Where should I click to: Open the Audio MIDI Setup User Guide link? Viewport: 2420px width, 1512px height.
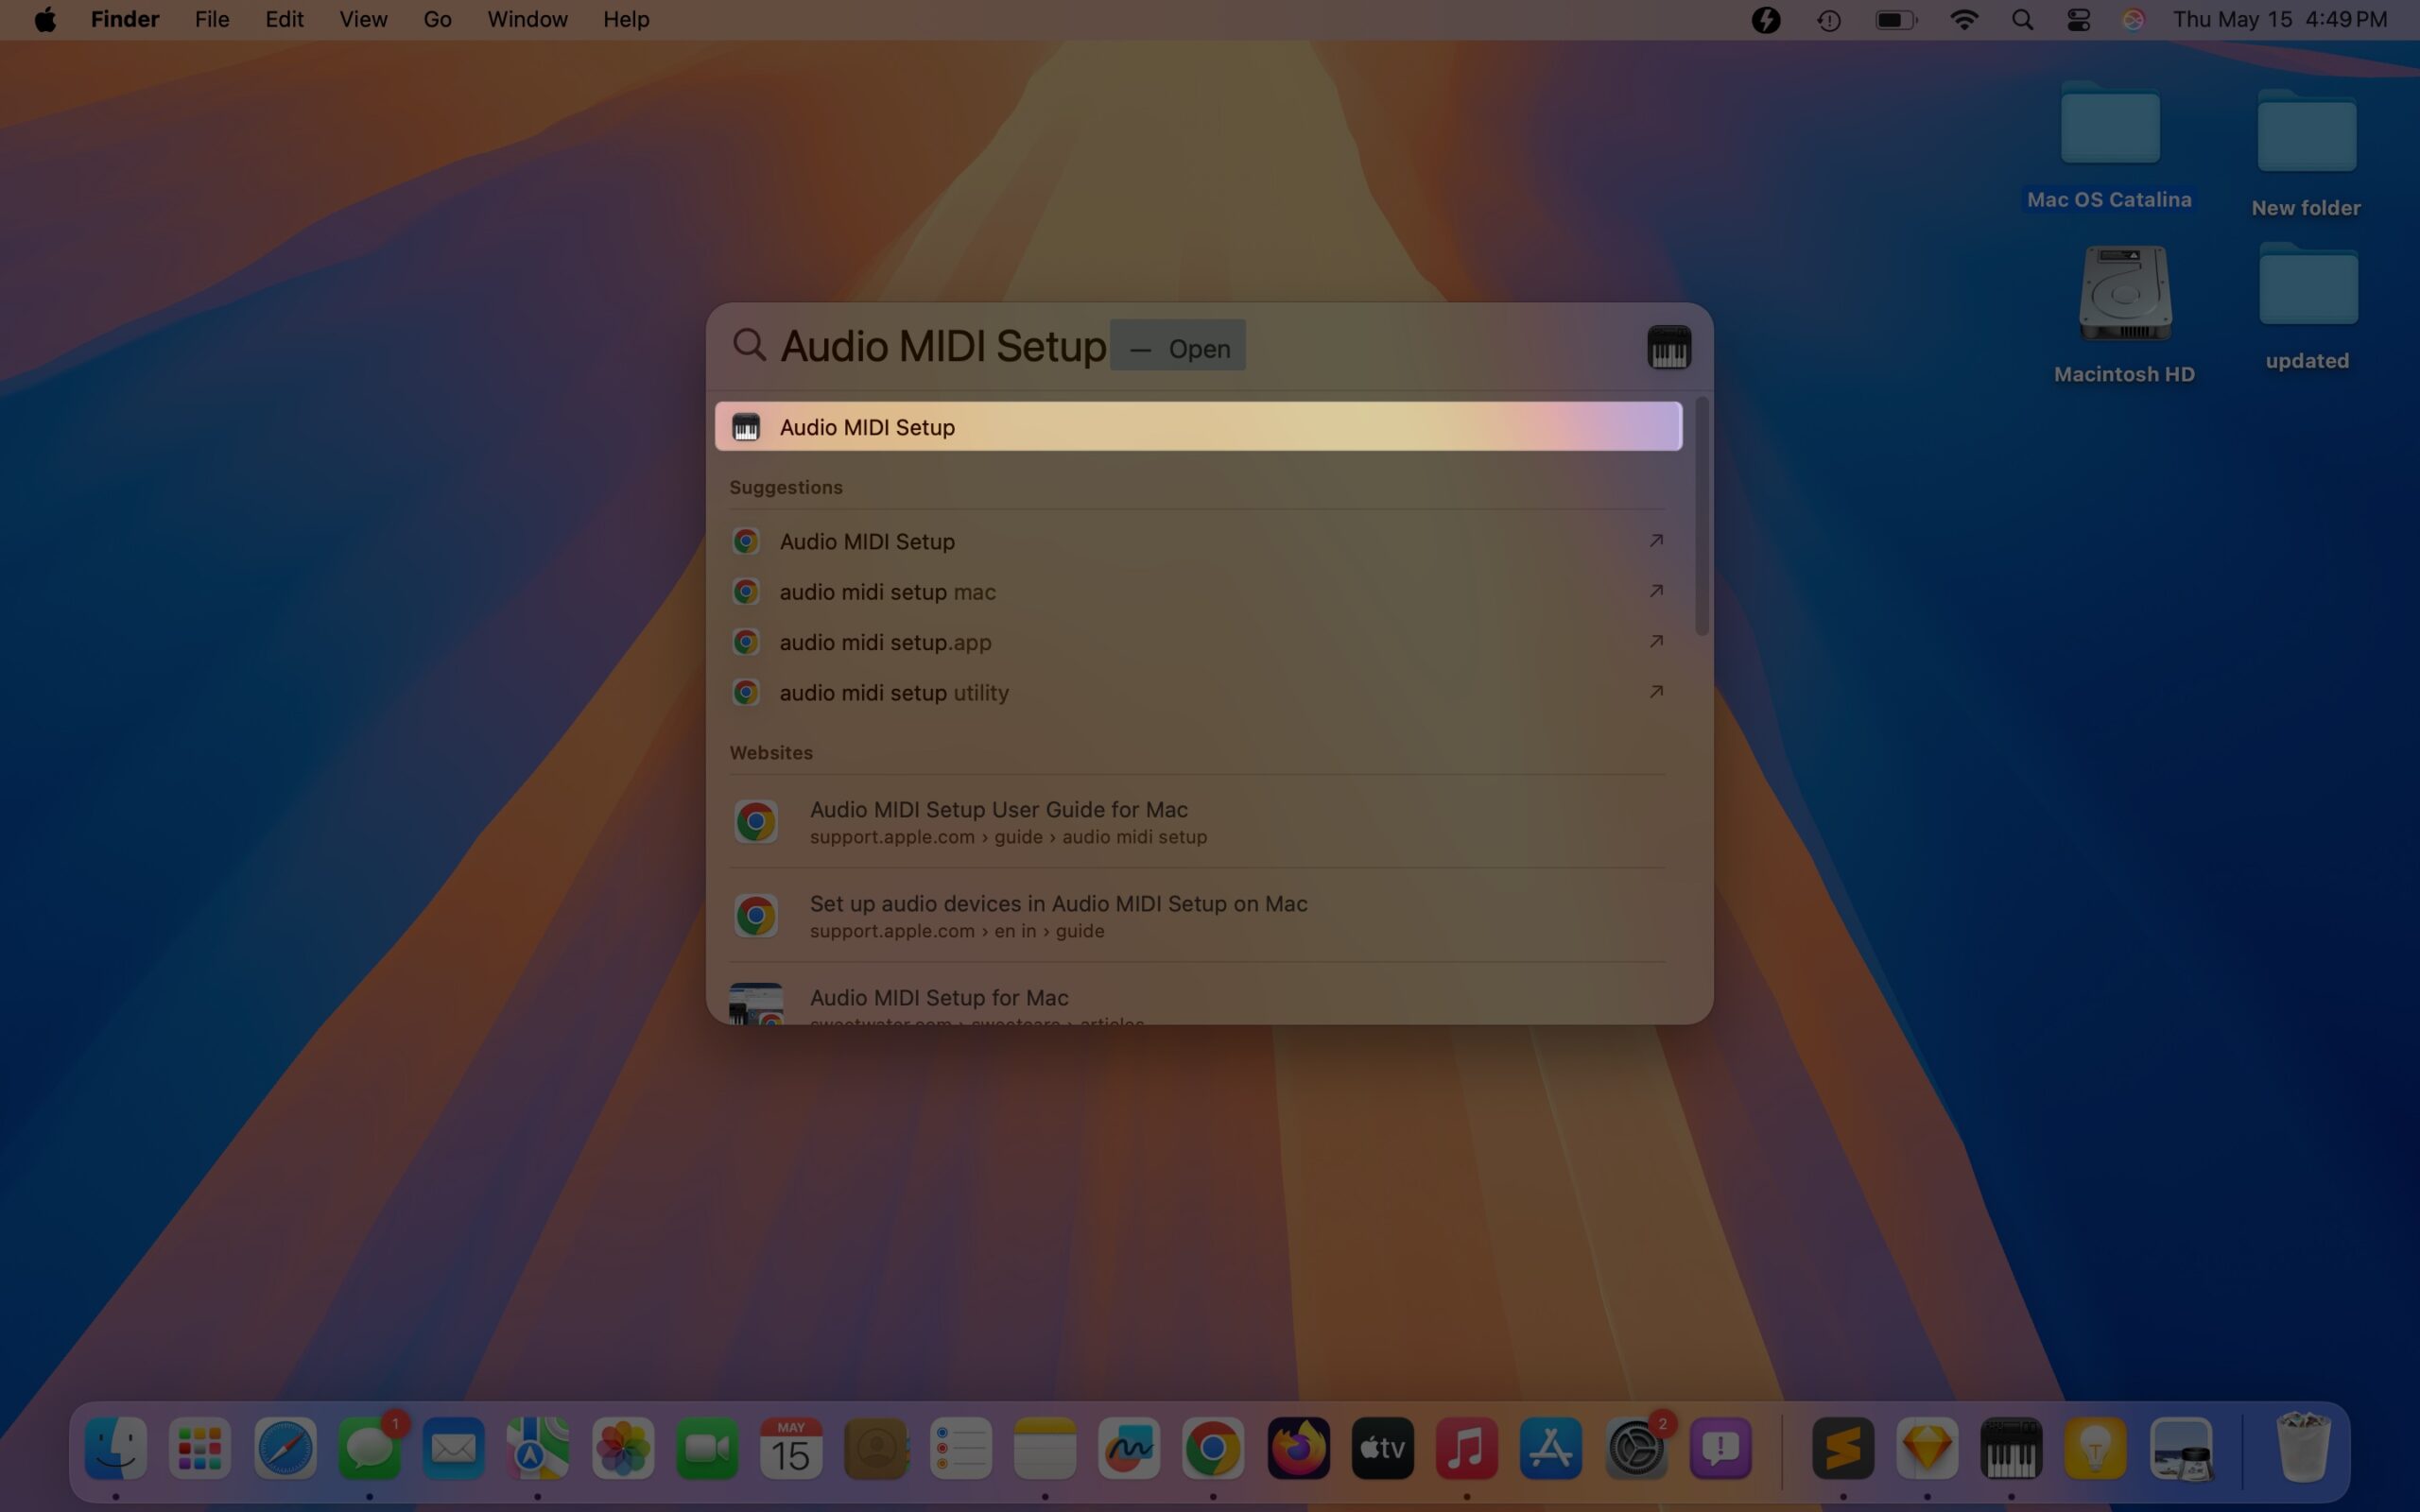point(997,809)
